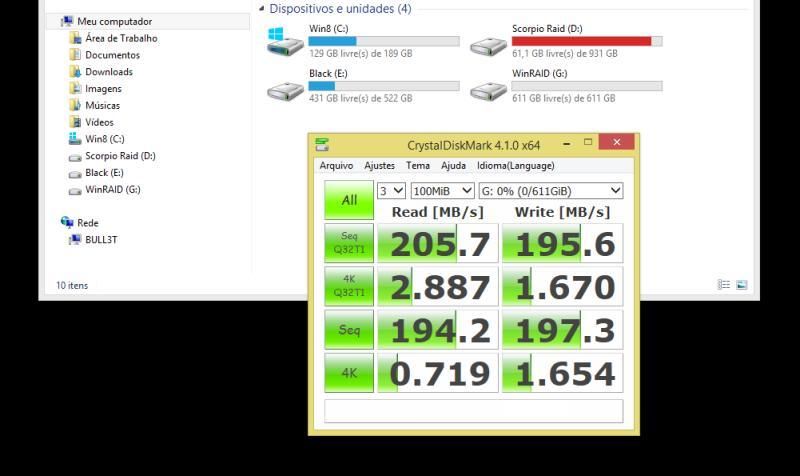Click the 194.2 Seq read result
800x476 pixels.
pos(438,330)
